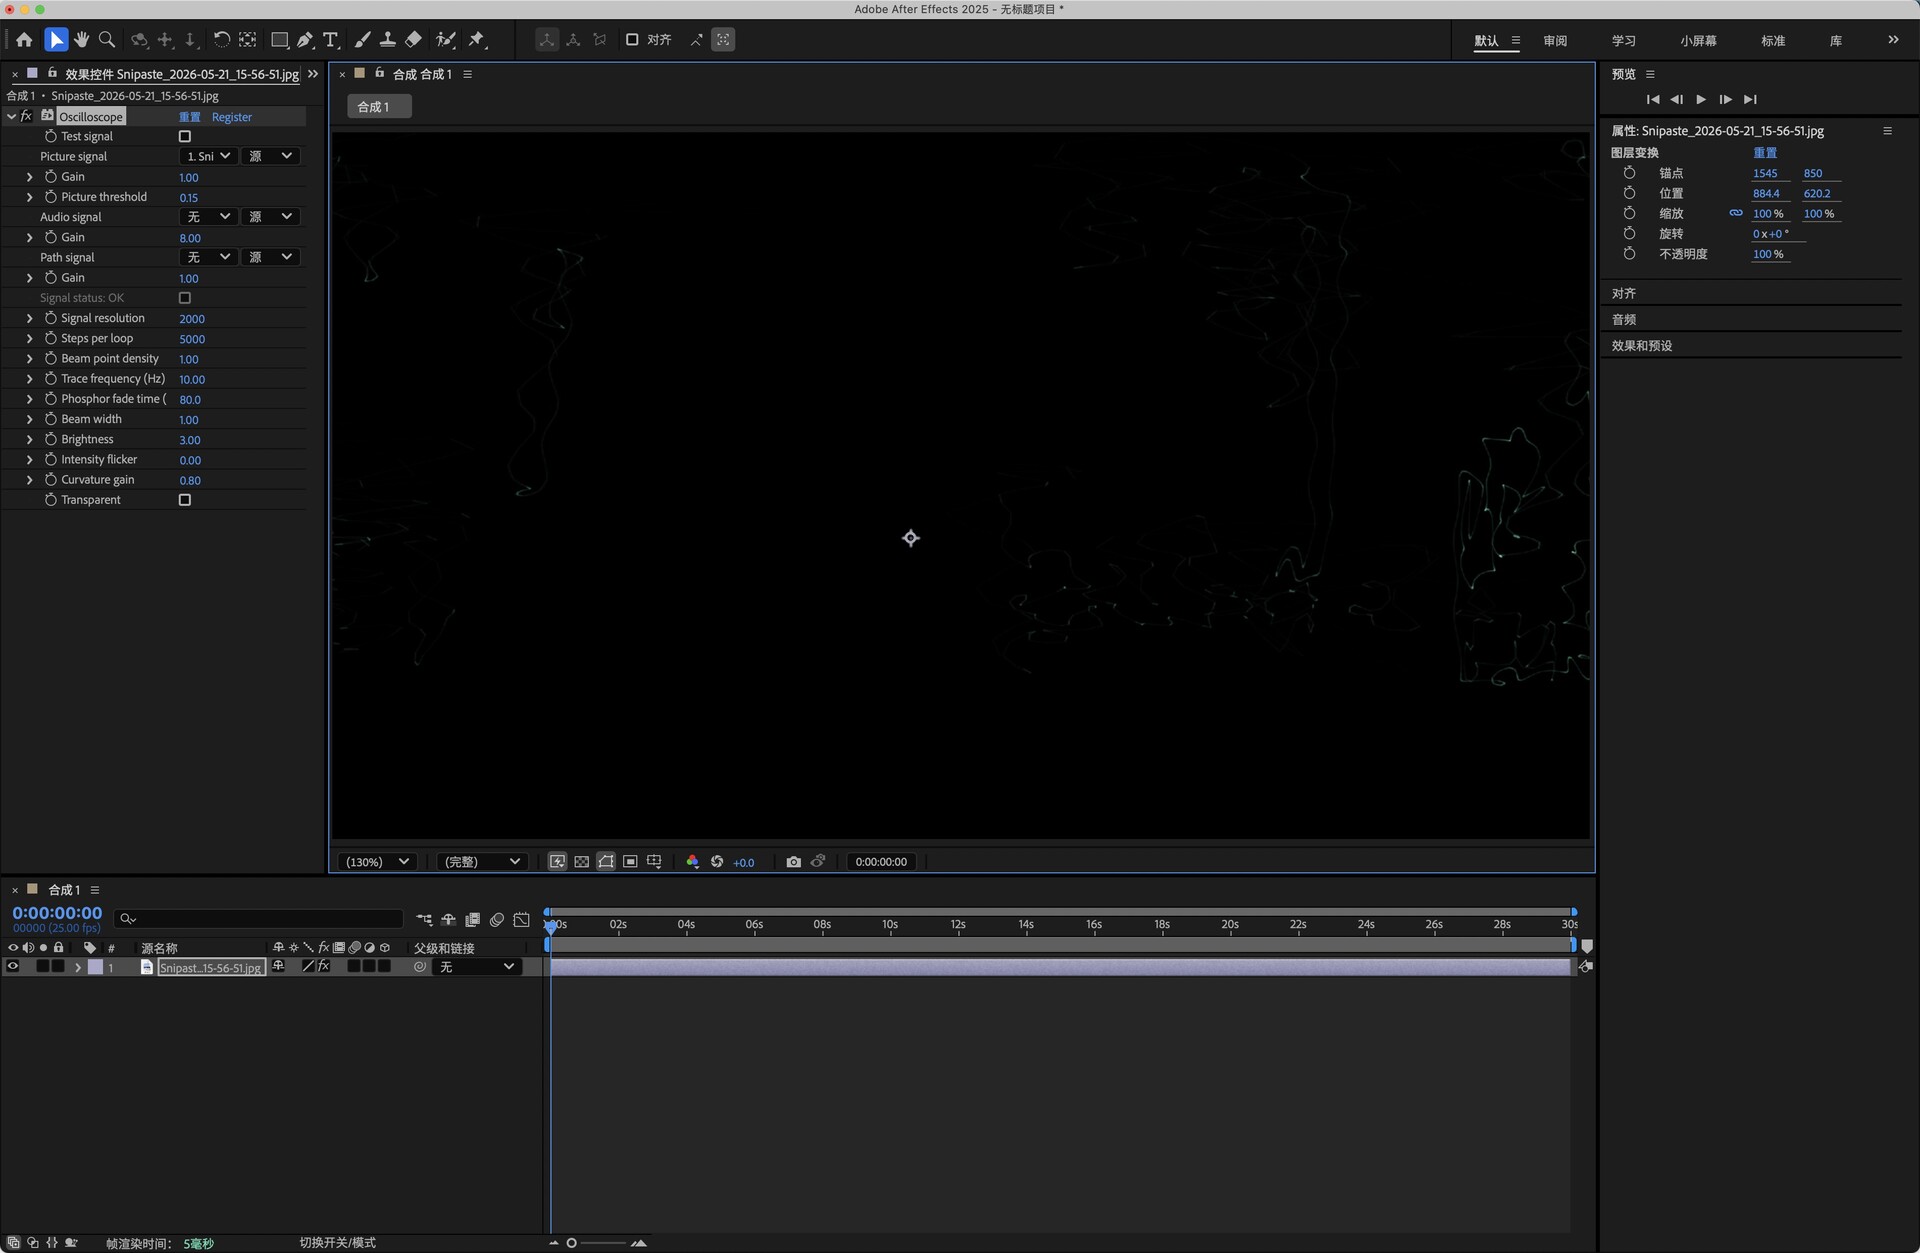
Task: Play the preview with the play button
Action: tap(1701, 99)
